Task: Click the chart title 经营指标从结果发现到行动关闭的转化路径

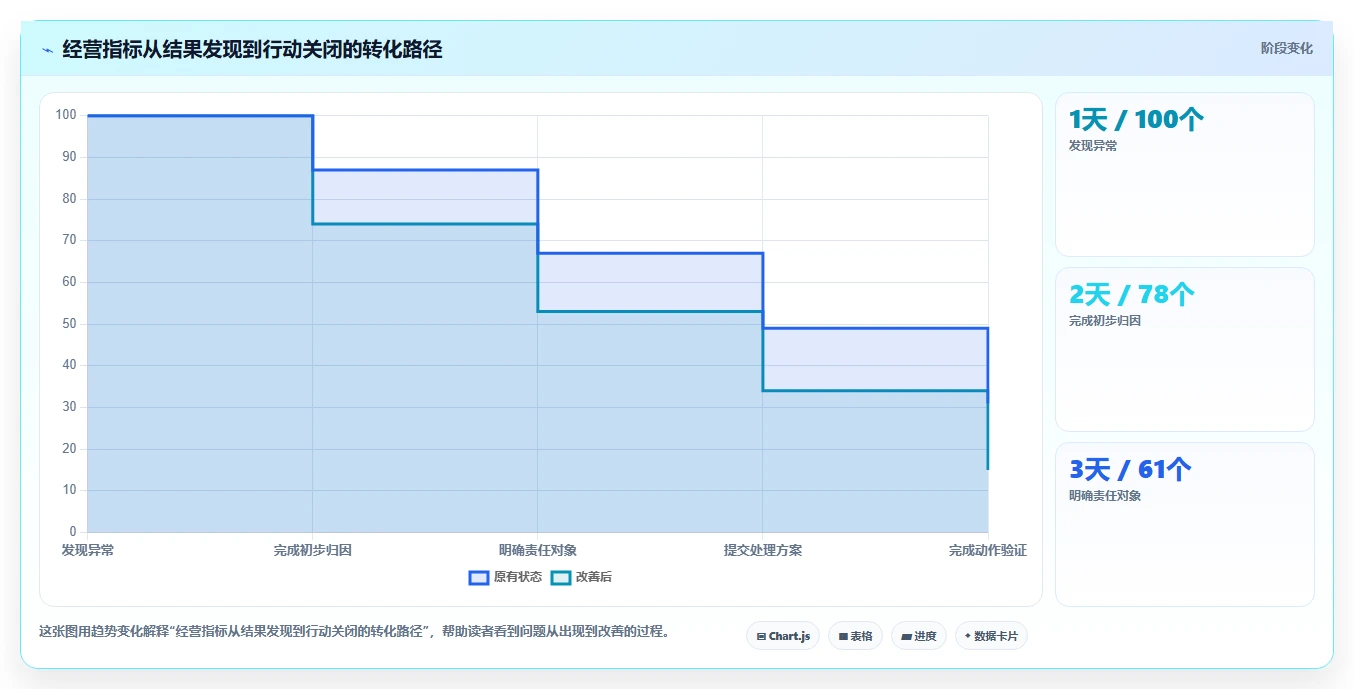Action: click(x=252, y=49)
